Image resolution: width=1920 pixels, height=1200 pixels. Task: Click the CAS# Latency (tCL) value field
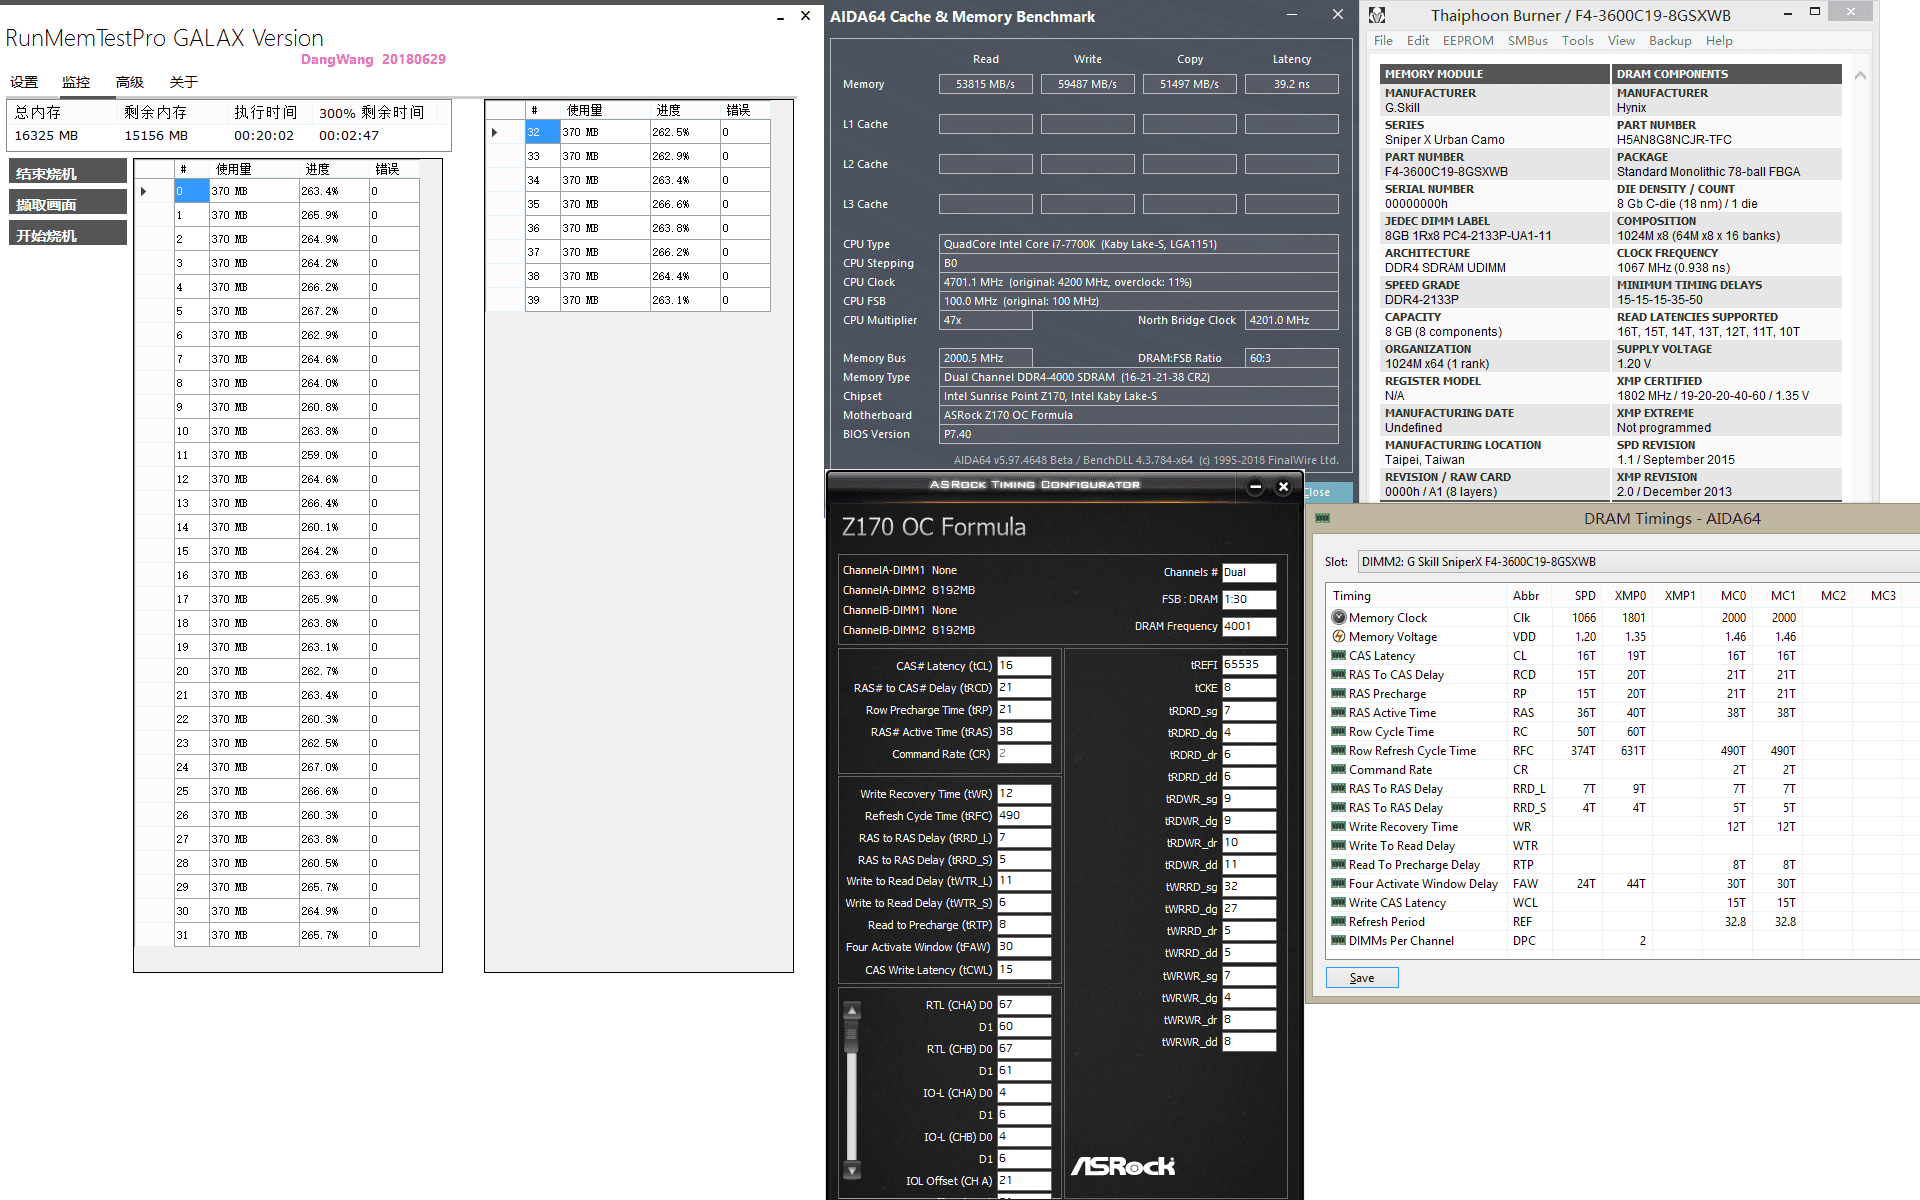pyautogui.click(x=1023, y=666)
